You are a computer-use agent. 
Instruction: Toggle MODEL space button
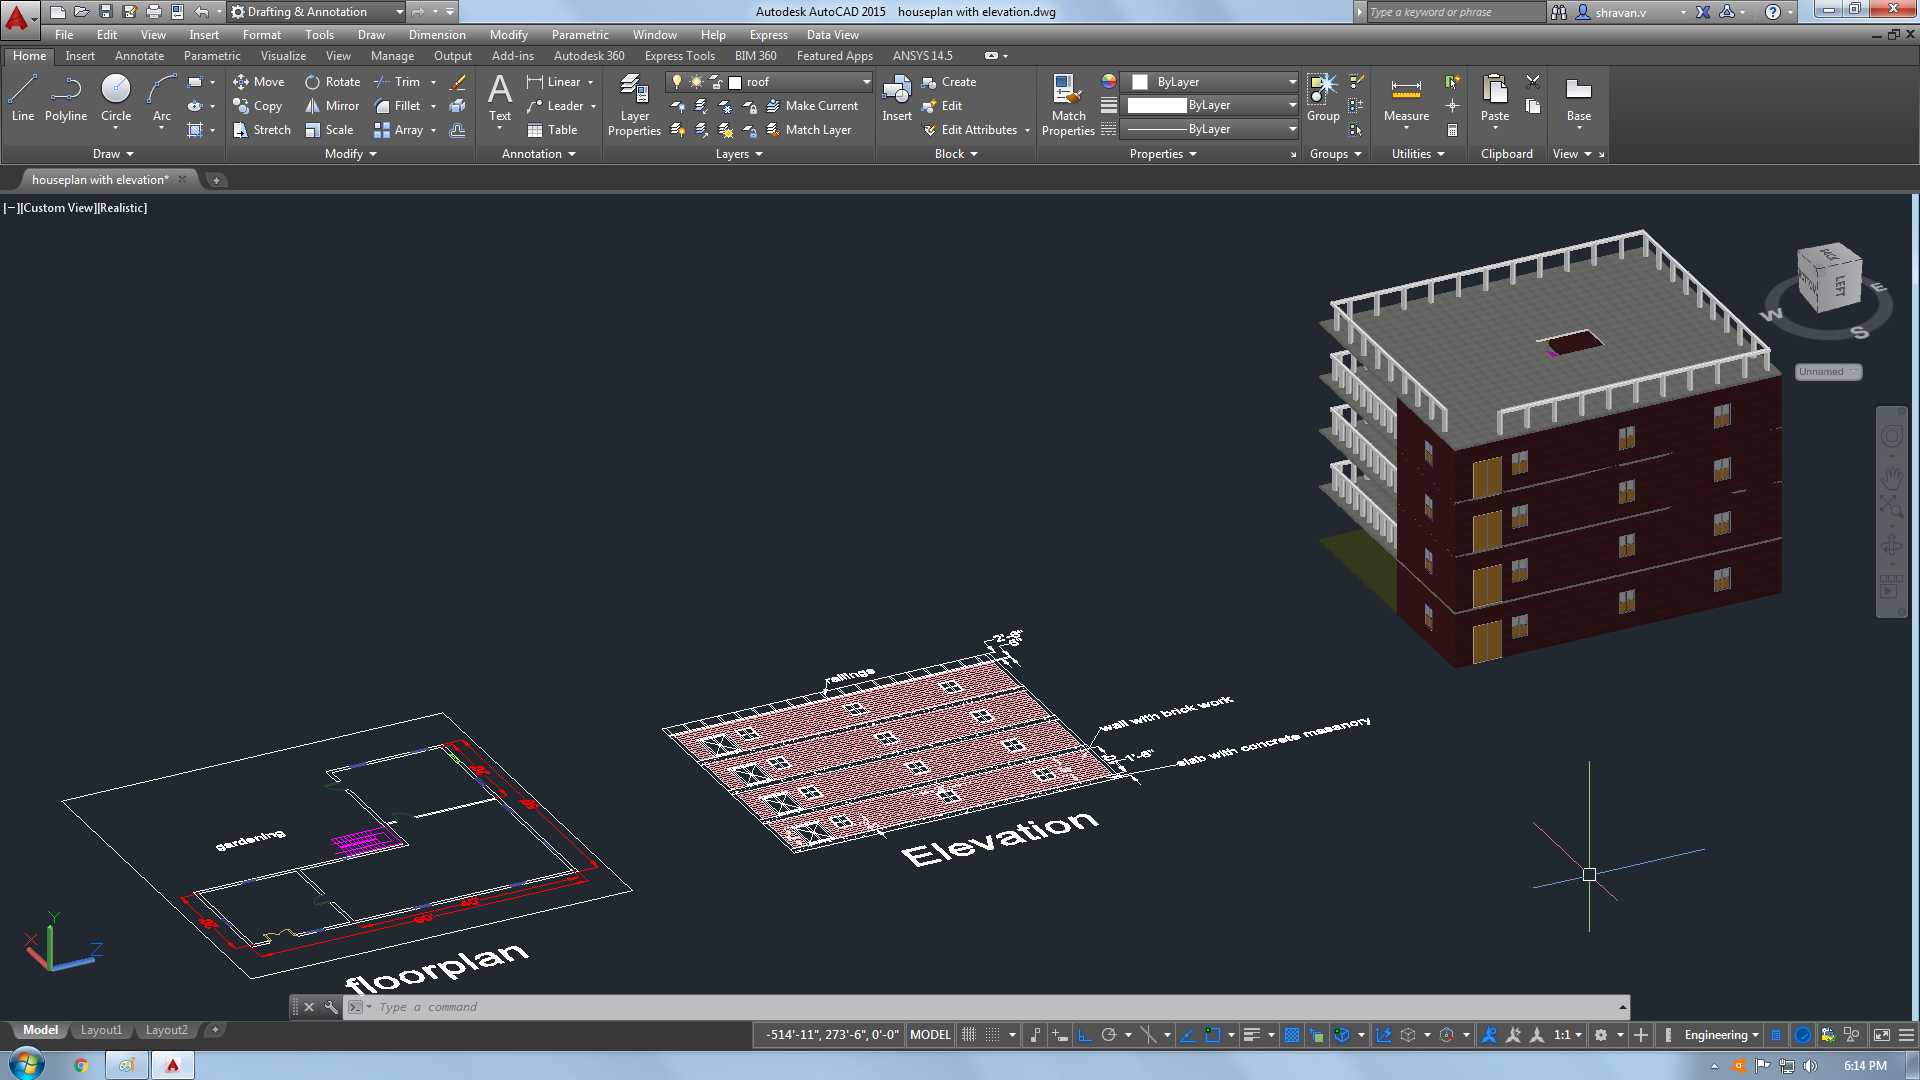point(930,1035)
